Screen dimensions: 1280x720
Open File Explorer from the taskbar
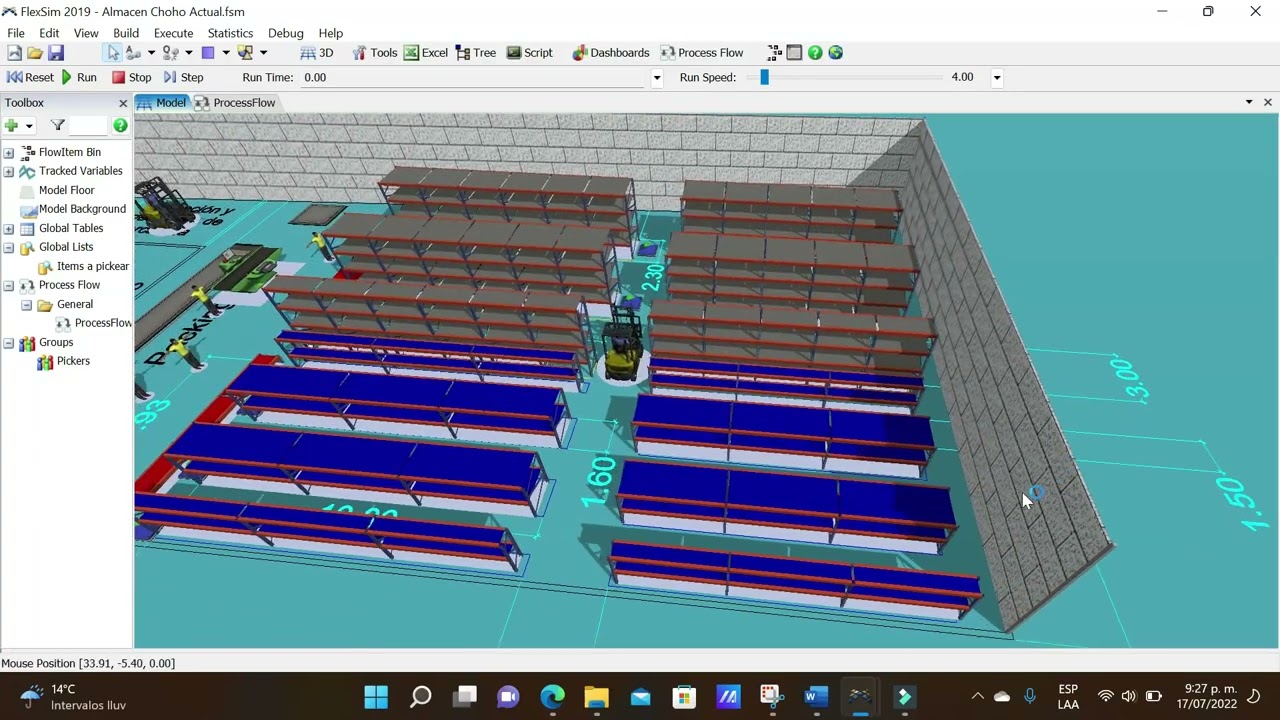click(x=596, y=697)
